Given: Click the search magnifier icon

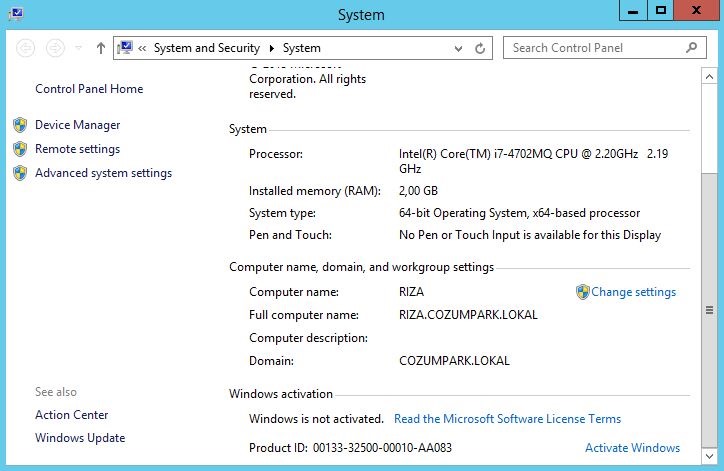Looking at the screenshot, I should [692, 48].
